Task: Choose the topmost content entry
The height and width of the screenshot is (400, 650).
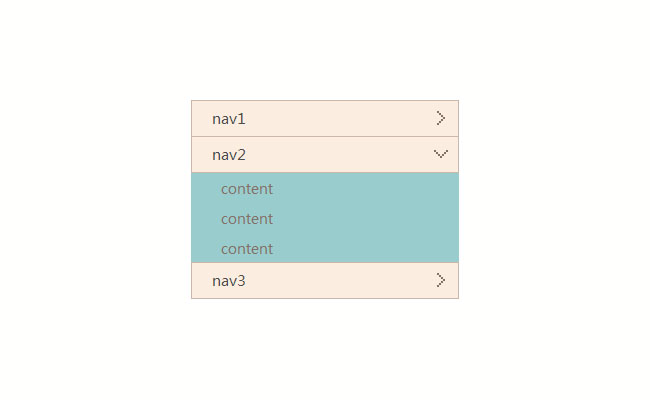Action: 247,188
